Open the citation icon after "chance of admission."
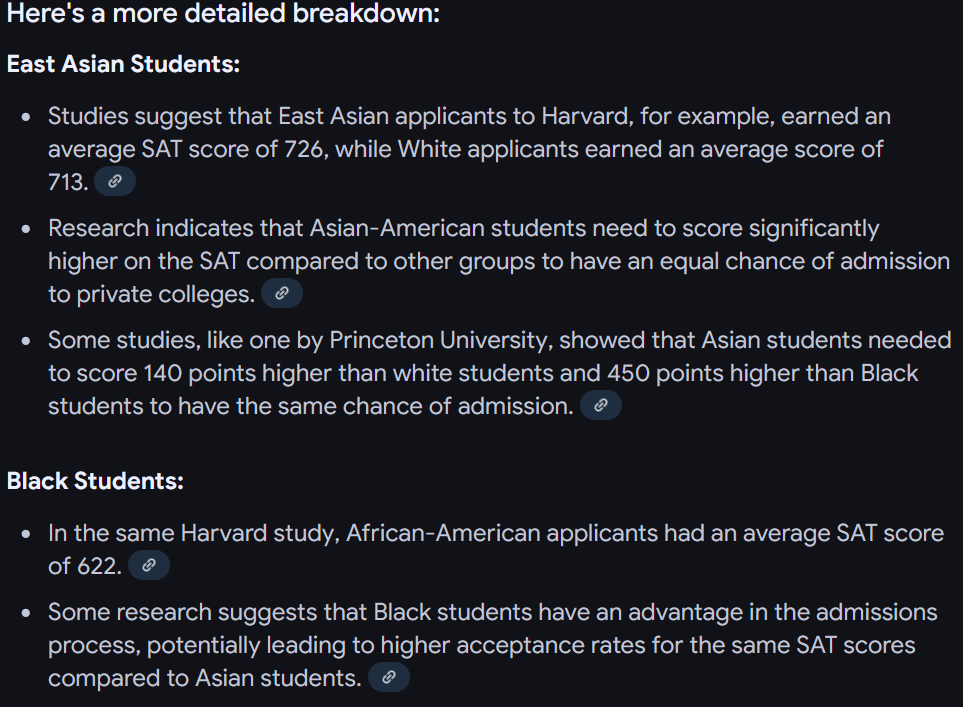 (x=601, y=405)
